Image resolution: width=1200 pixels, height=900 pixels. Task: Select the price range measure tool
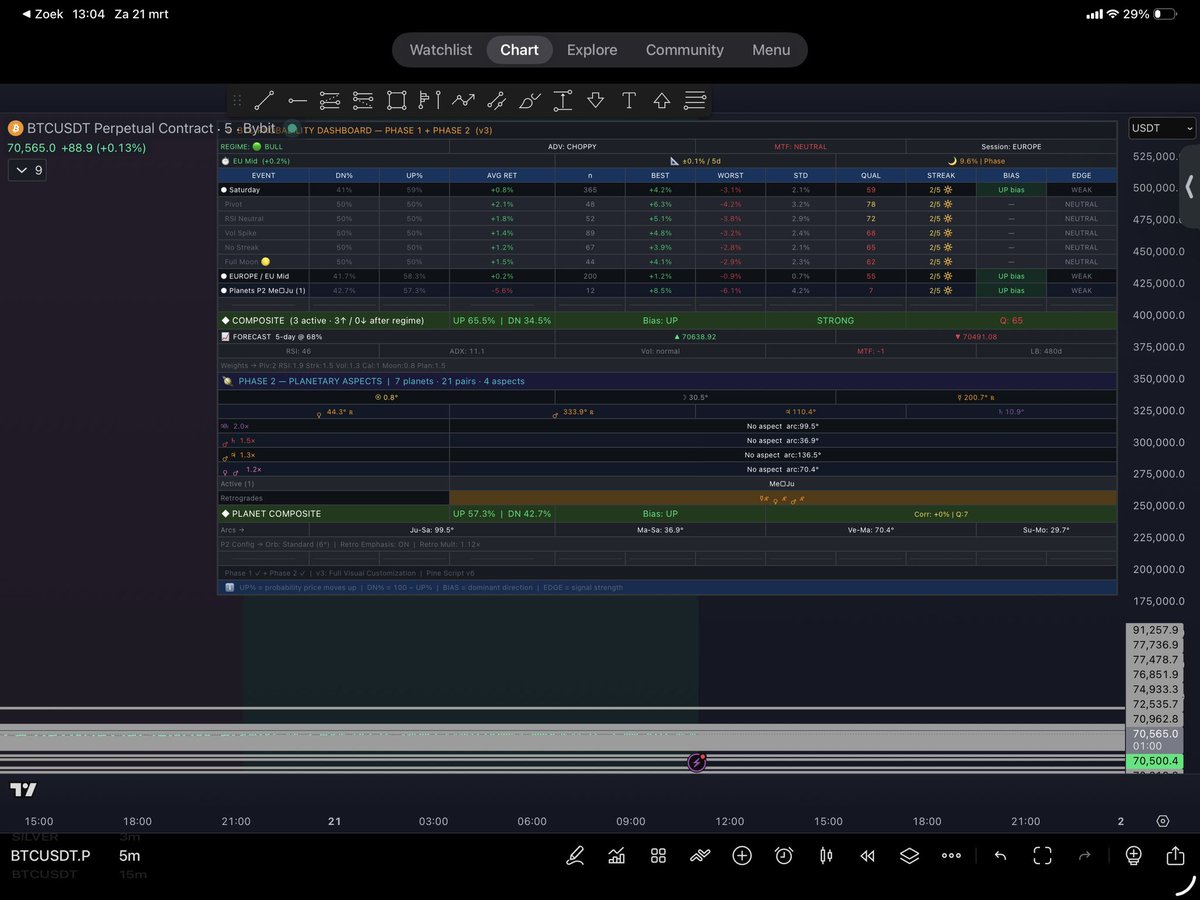(562, 100)
